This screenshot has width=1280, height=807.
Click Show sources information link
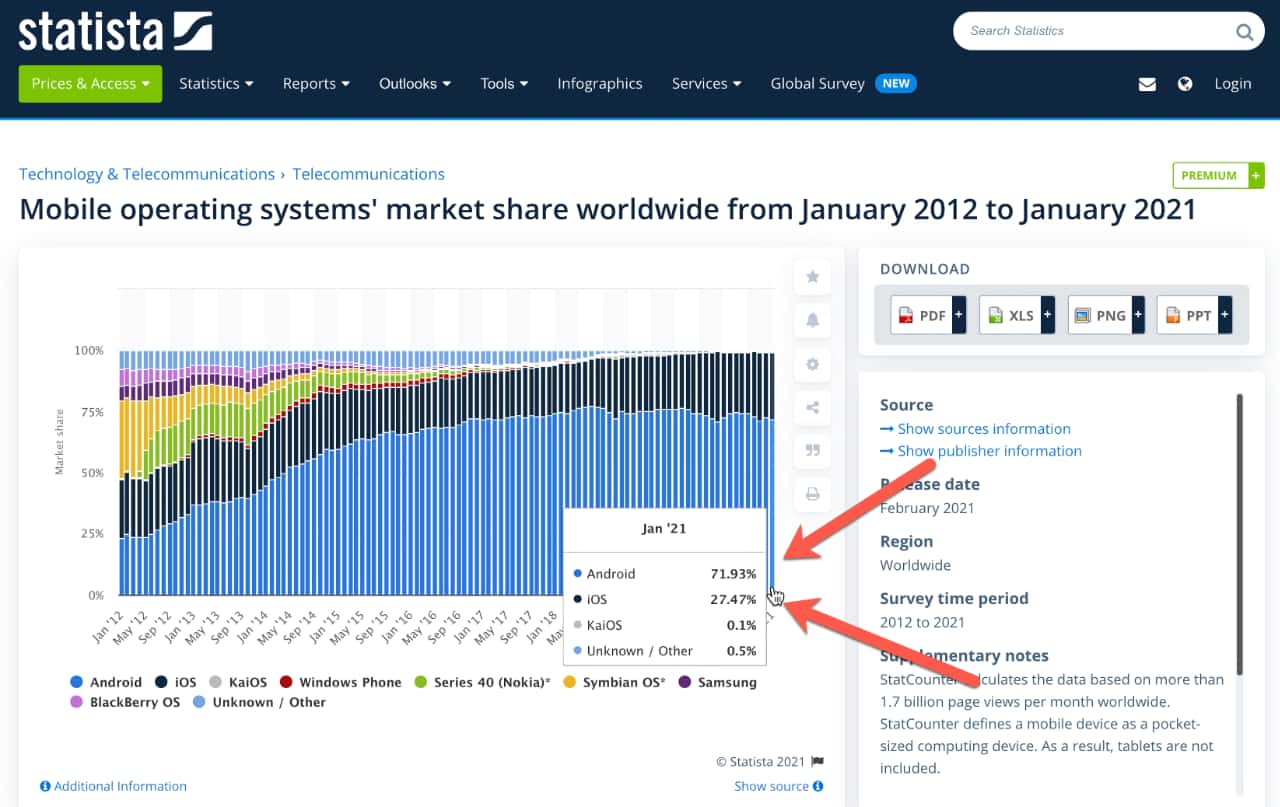[983, 429]
